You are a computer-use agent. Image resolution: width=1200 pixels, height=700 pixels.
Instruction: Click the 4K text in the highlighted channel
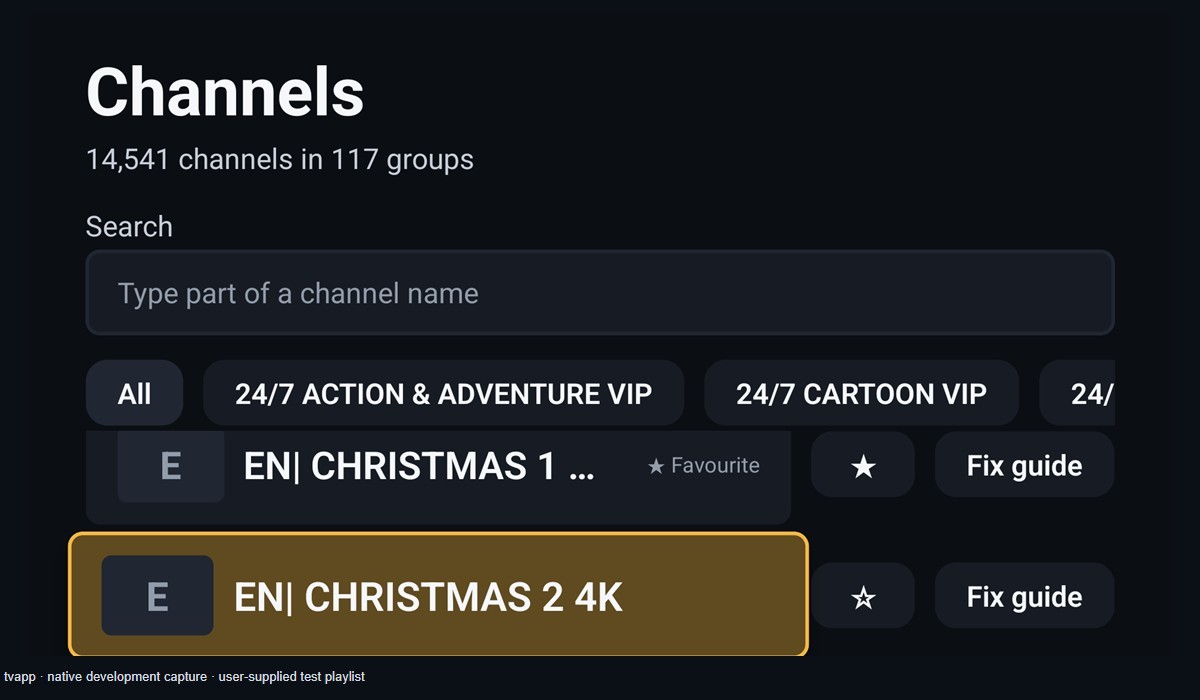(x=598, y=597)
